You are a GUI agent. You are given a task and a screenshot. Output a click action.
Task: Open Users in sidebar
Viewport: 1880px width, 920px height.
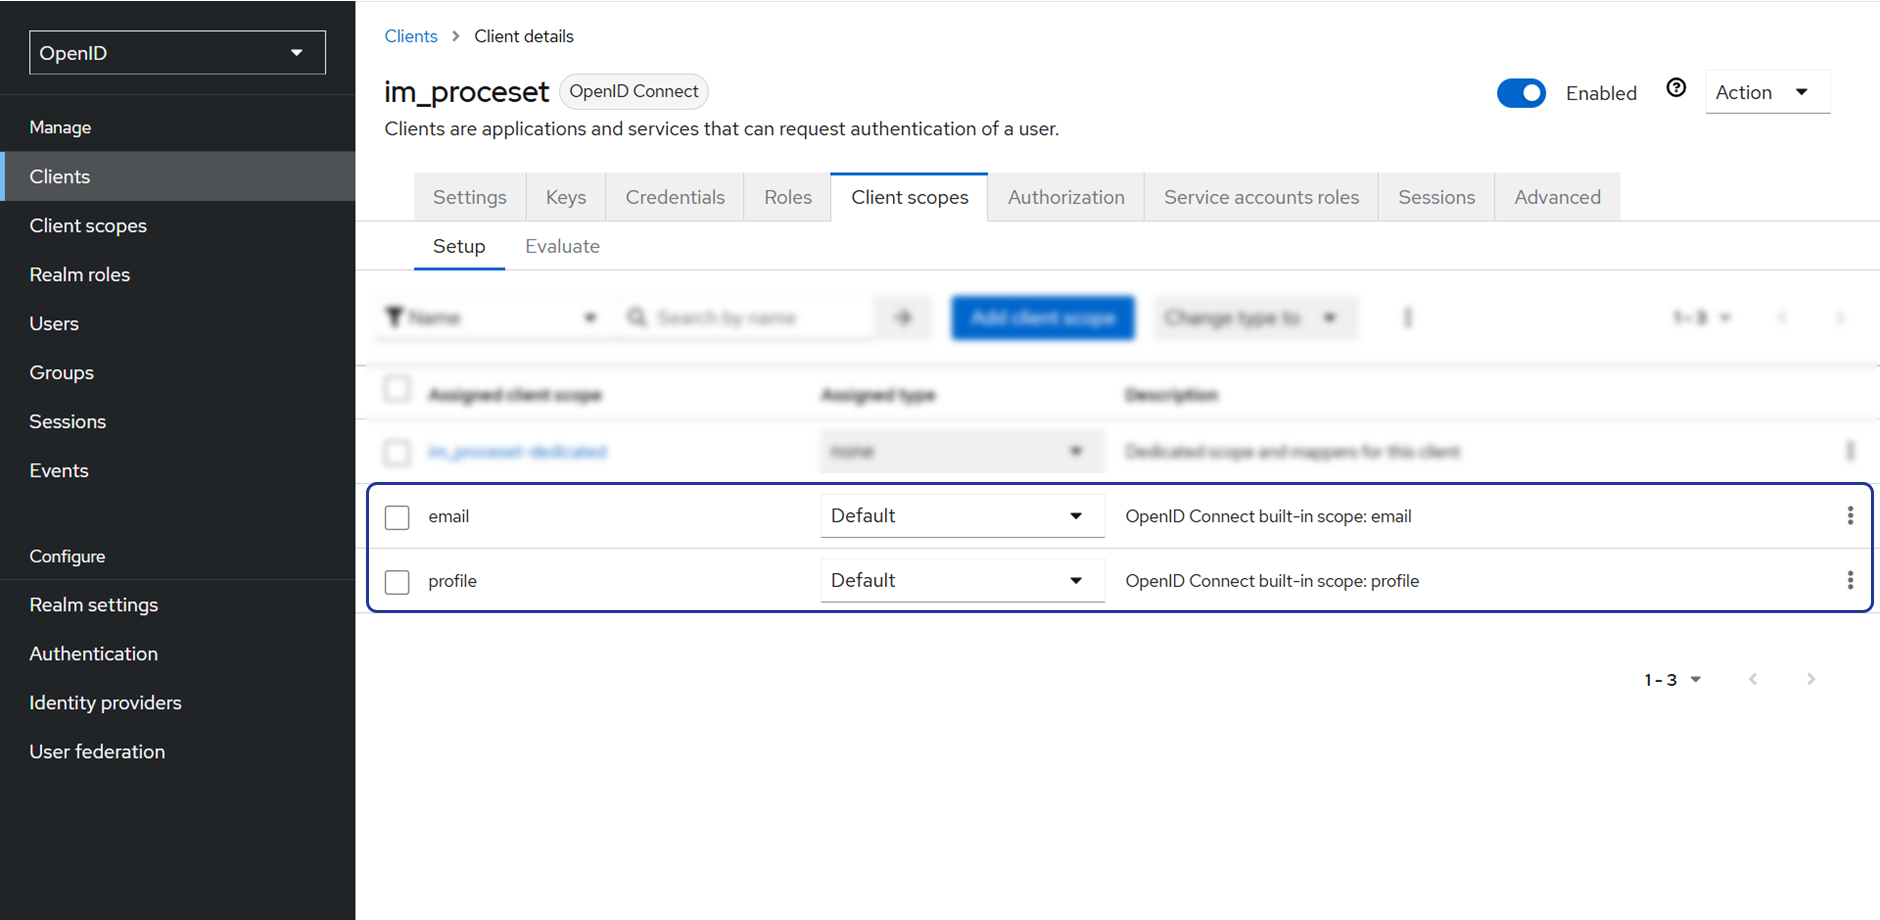pyautogui.click(x=178, y=323)
